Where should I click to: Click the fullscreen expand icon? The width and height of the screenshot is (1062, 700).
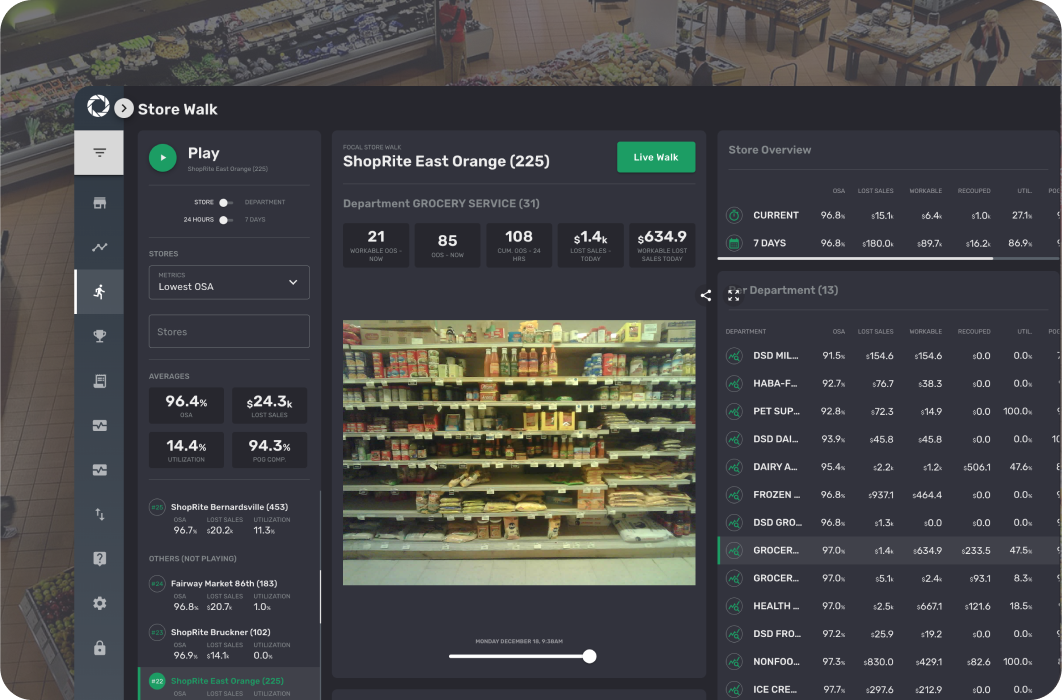click(734, 295)
